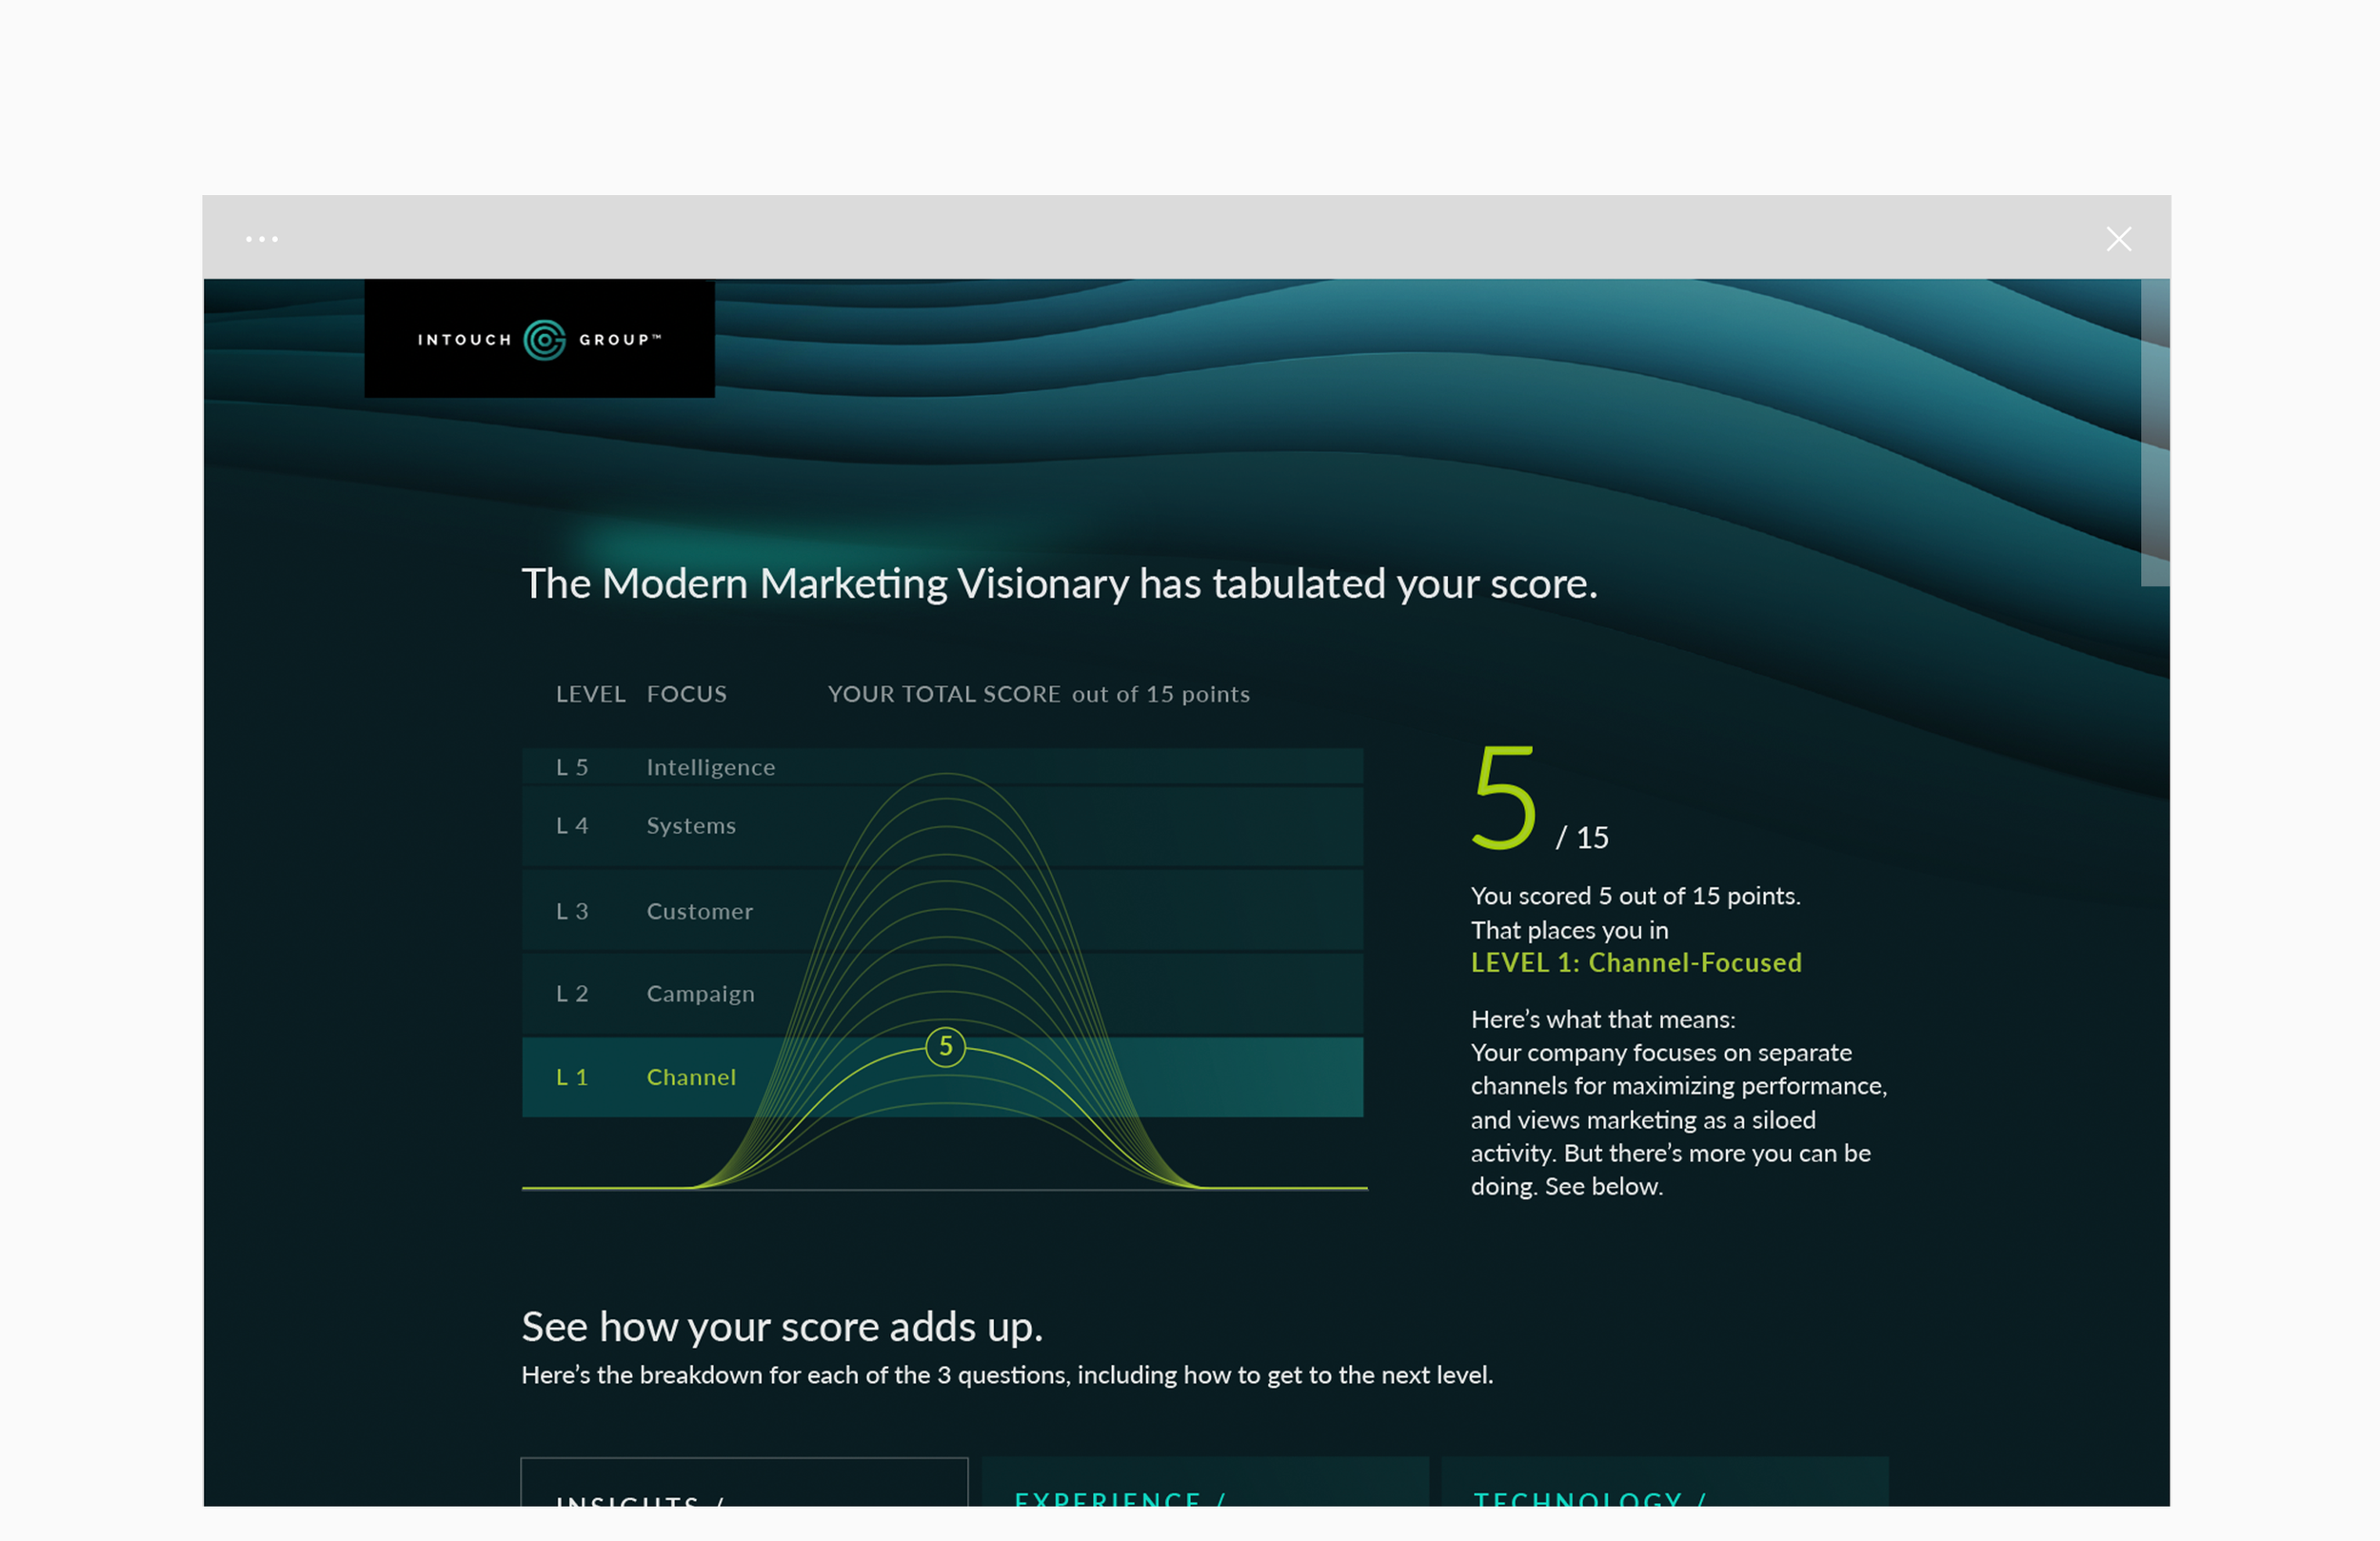Select the L 4 Systems row
This screenshot has width=2380, height=1541.
click(942, 826)
